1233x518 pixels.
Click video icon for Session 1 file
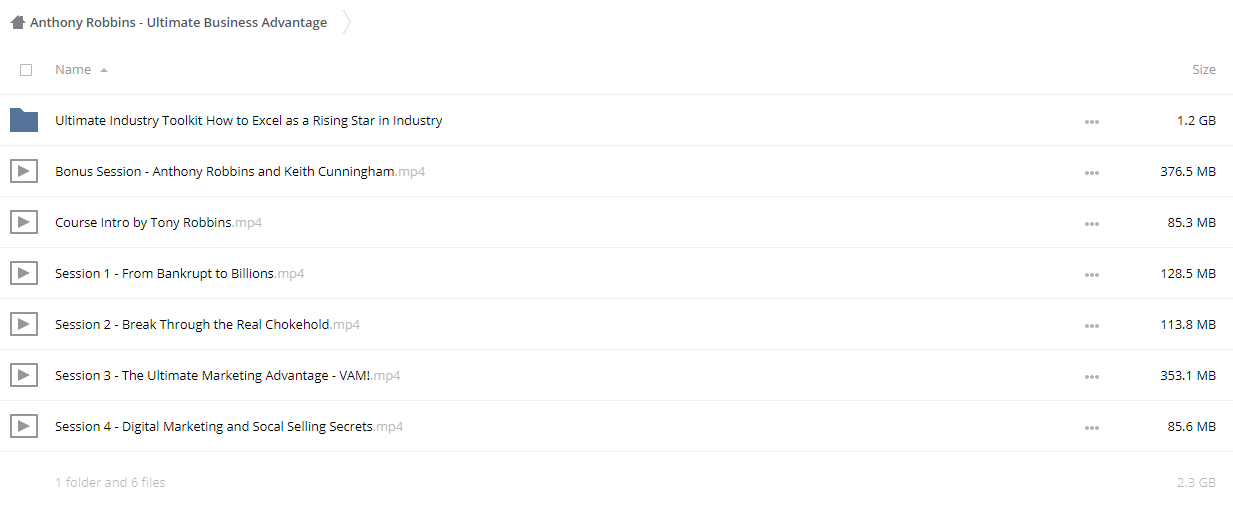pos(24,273)
